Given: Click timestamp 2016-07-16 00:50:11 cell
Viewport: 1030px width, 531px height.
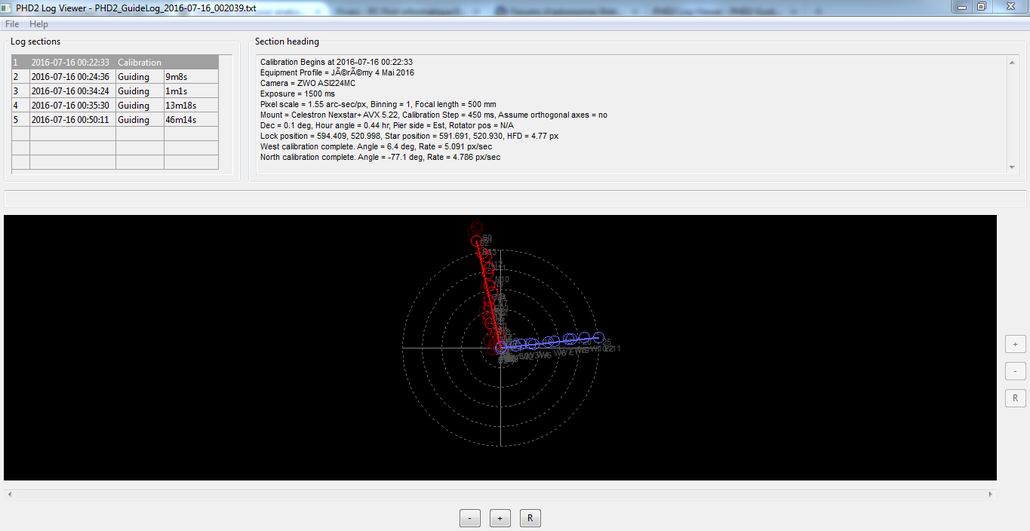Looking at the screenshot, I should 72,120.
